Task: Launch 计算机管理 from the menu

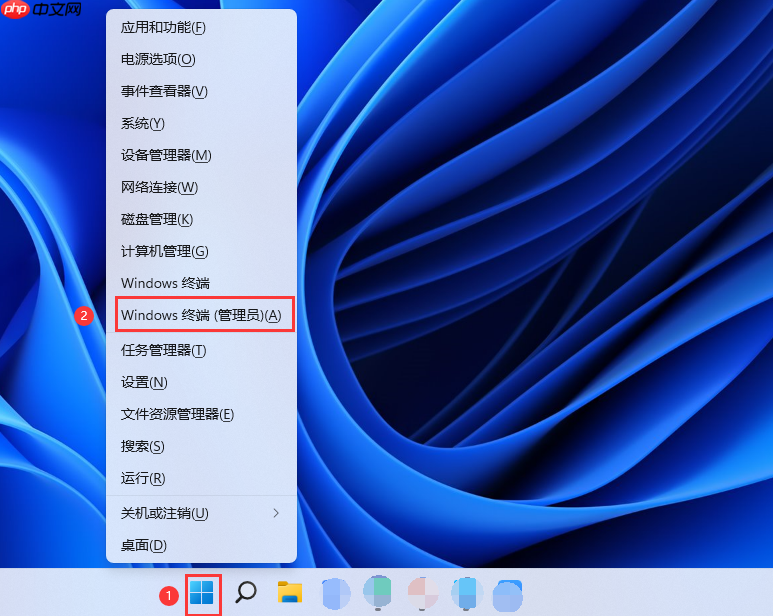Action: click(x=165, y=251)
